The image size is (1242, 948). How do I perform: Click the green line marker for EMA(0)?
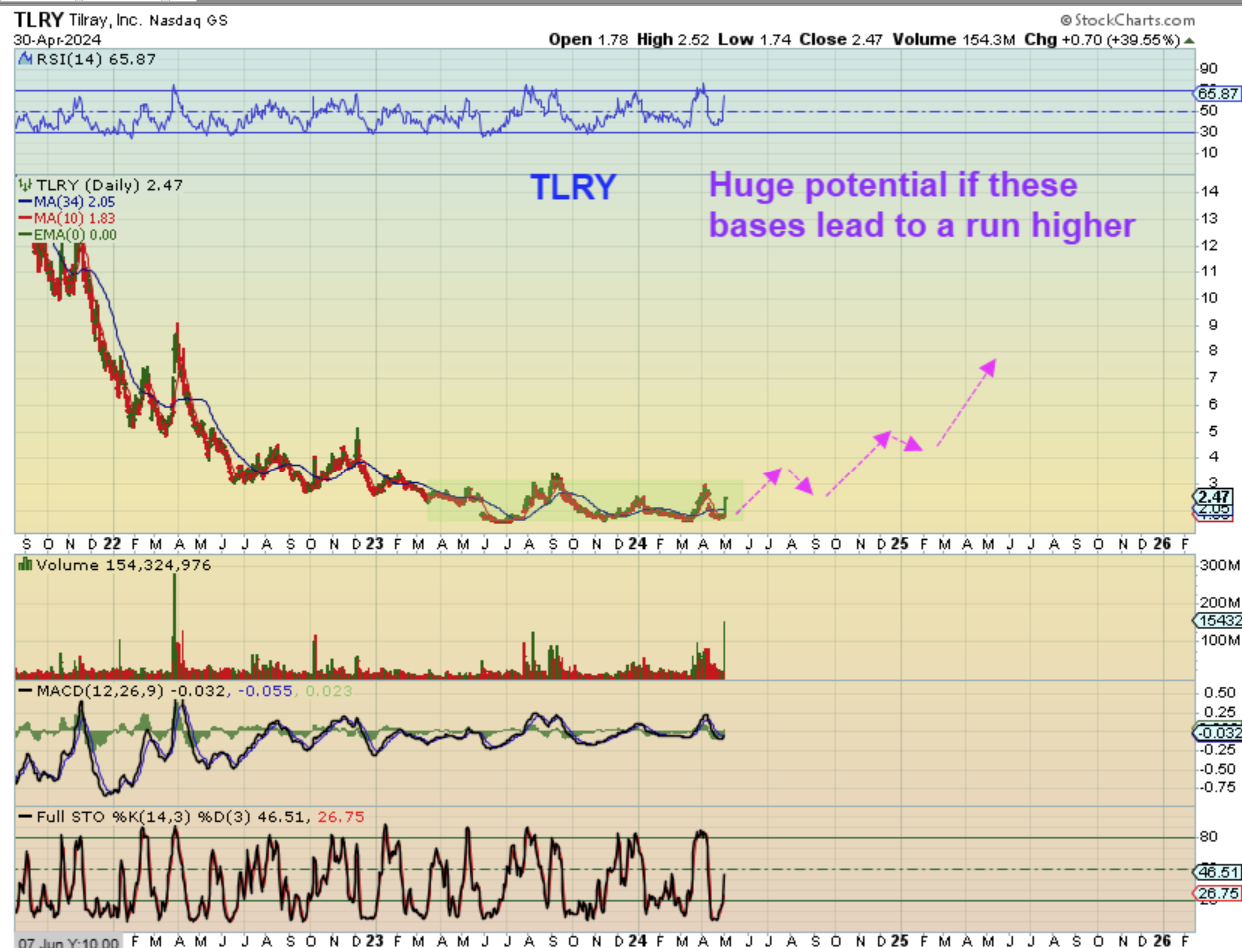(23, 235)
